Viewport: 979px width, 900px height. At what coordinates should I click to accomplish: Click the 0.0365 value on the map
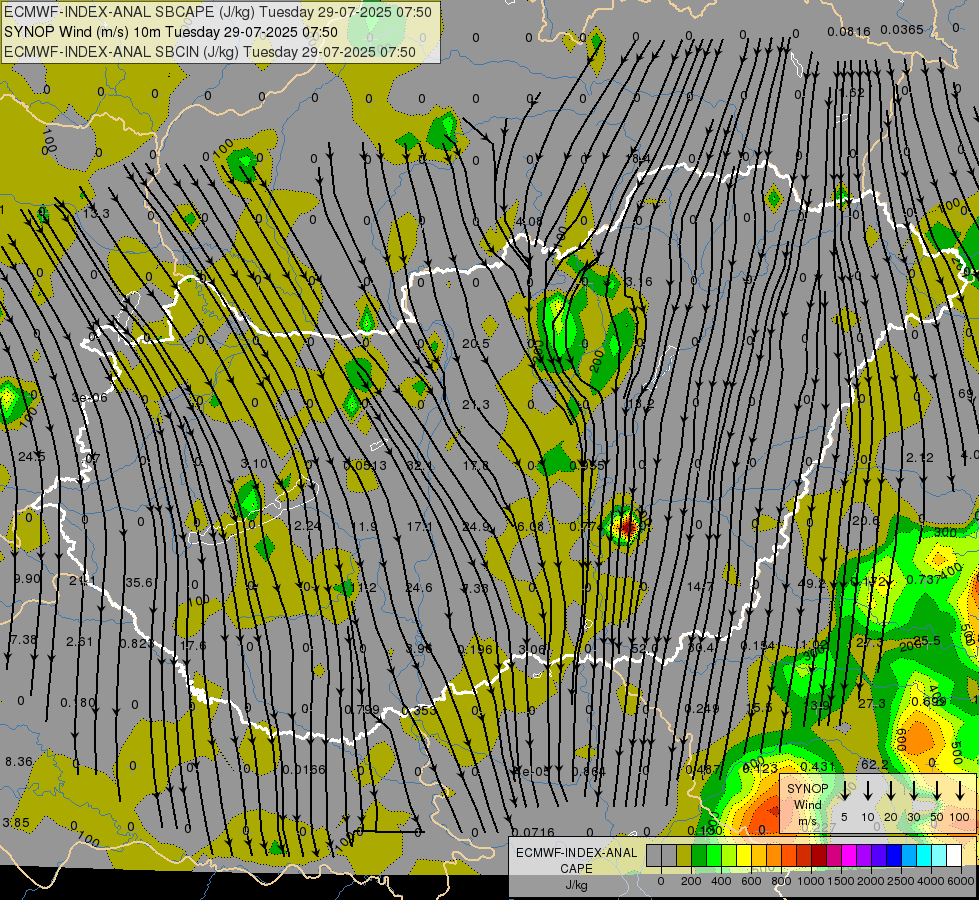(902, 30)
